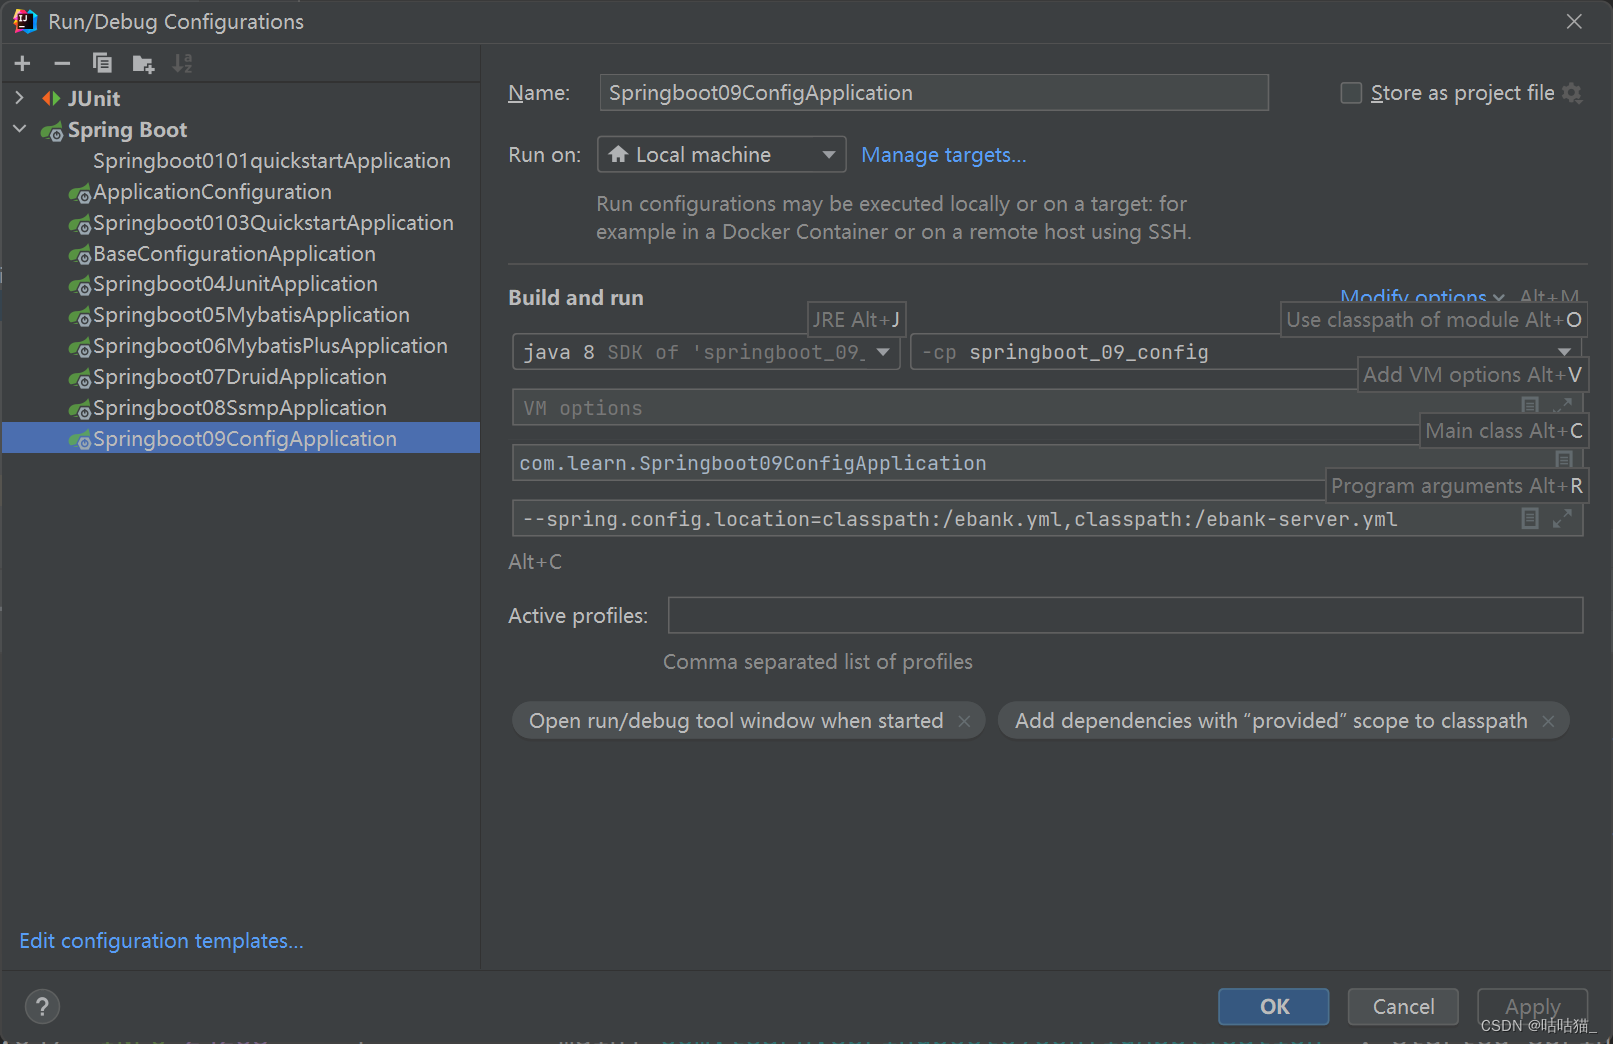
Task: Open help via the question mark icon
Action: [42, 1006]
